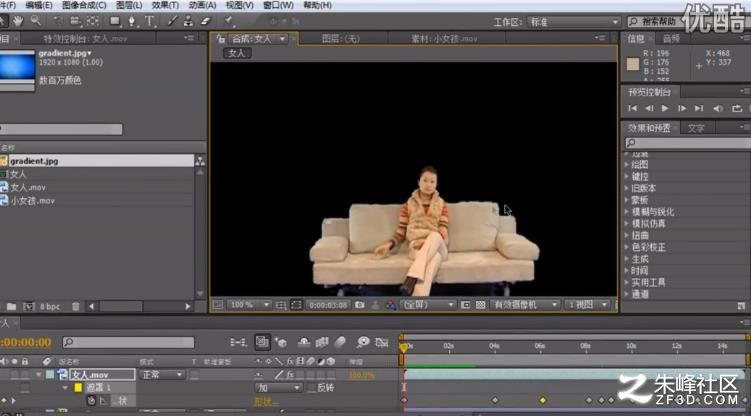This screenshot has width=751, height=416.
Task: Click the new composition icon in project panel
Action: click(x=29, y=306)
